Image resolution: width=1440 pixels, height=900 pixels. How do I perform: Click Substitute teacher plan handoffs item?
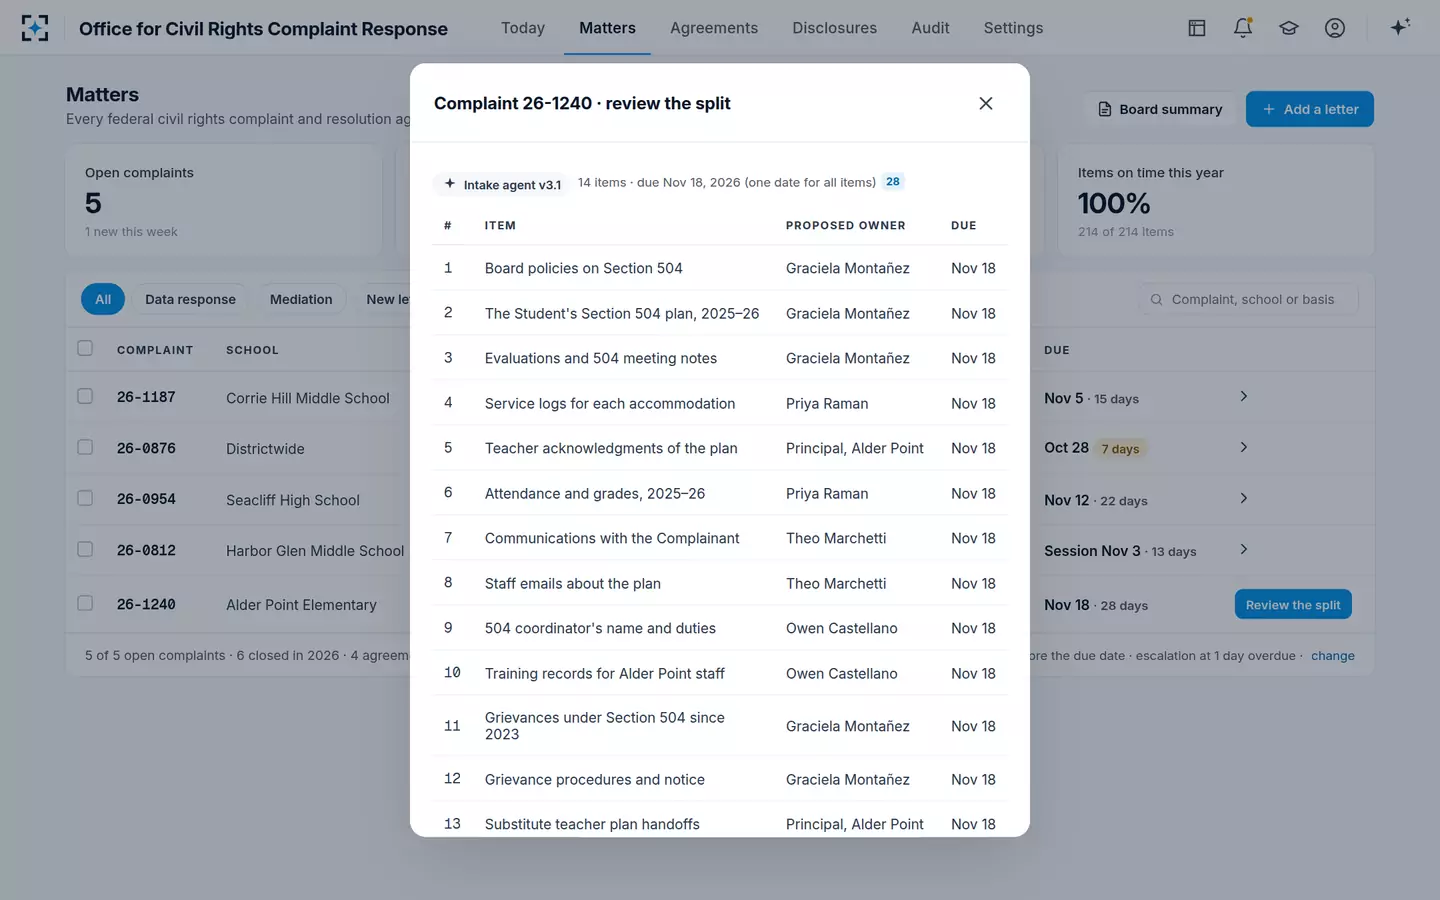[592, 824]
